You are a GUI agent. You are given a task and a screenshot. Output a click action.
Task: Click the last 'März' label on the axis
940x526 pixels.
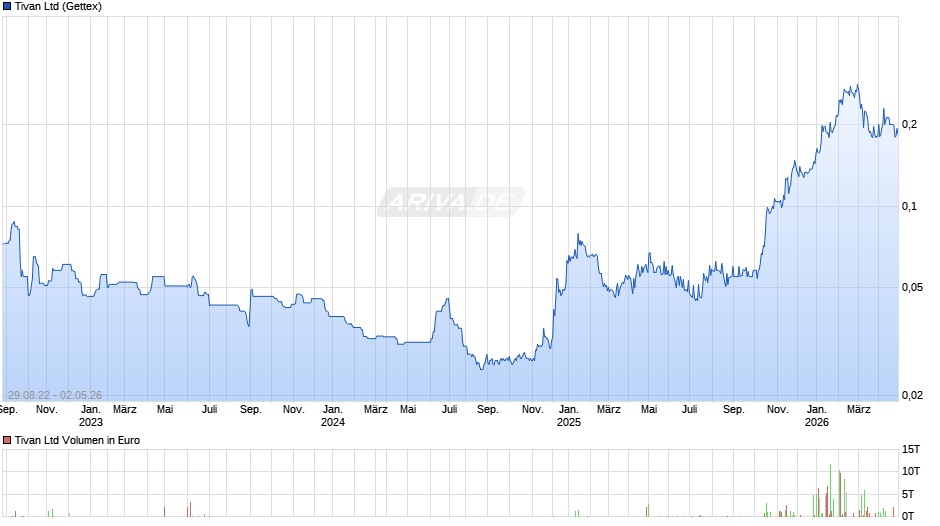click(x=858, y=410)
